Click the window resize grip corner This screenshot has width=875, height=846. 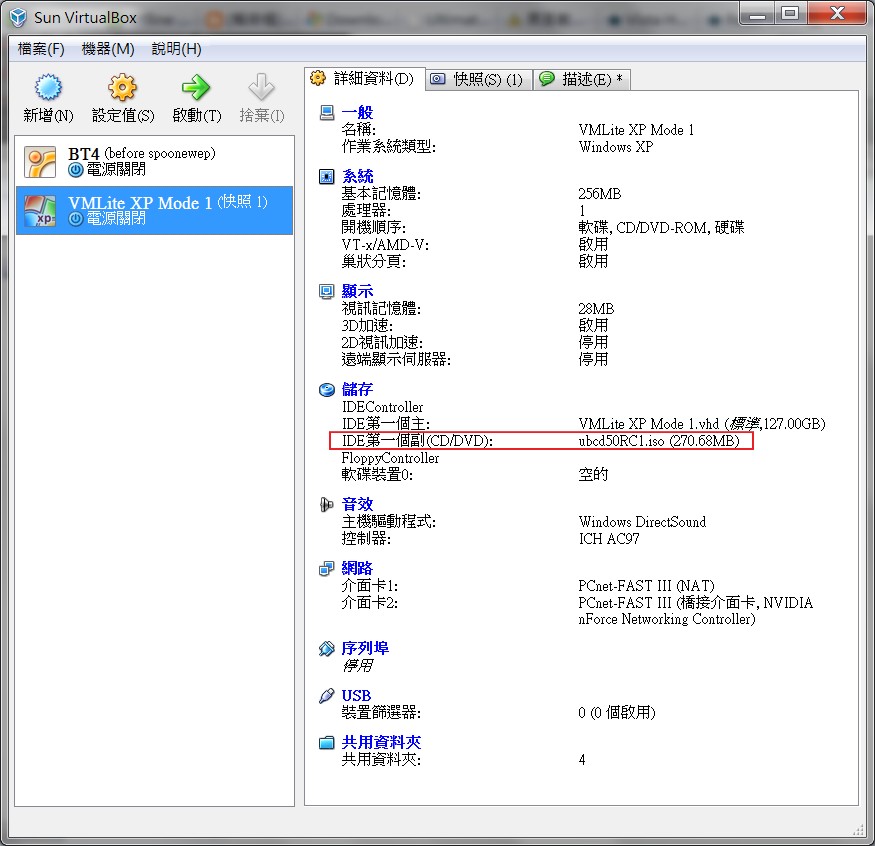click(858, 830)
